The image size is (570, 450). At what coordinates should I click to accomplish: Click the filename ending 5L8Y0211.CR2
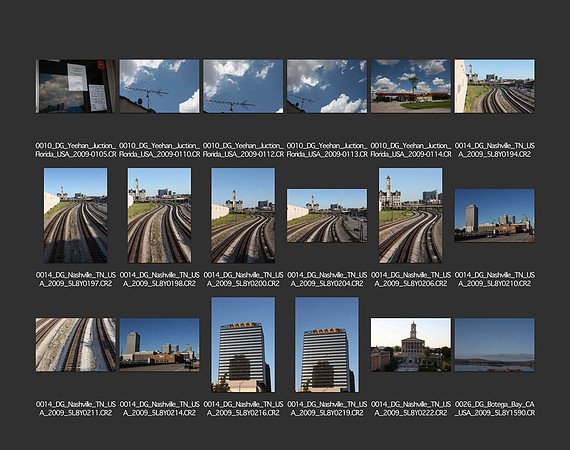76,409
